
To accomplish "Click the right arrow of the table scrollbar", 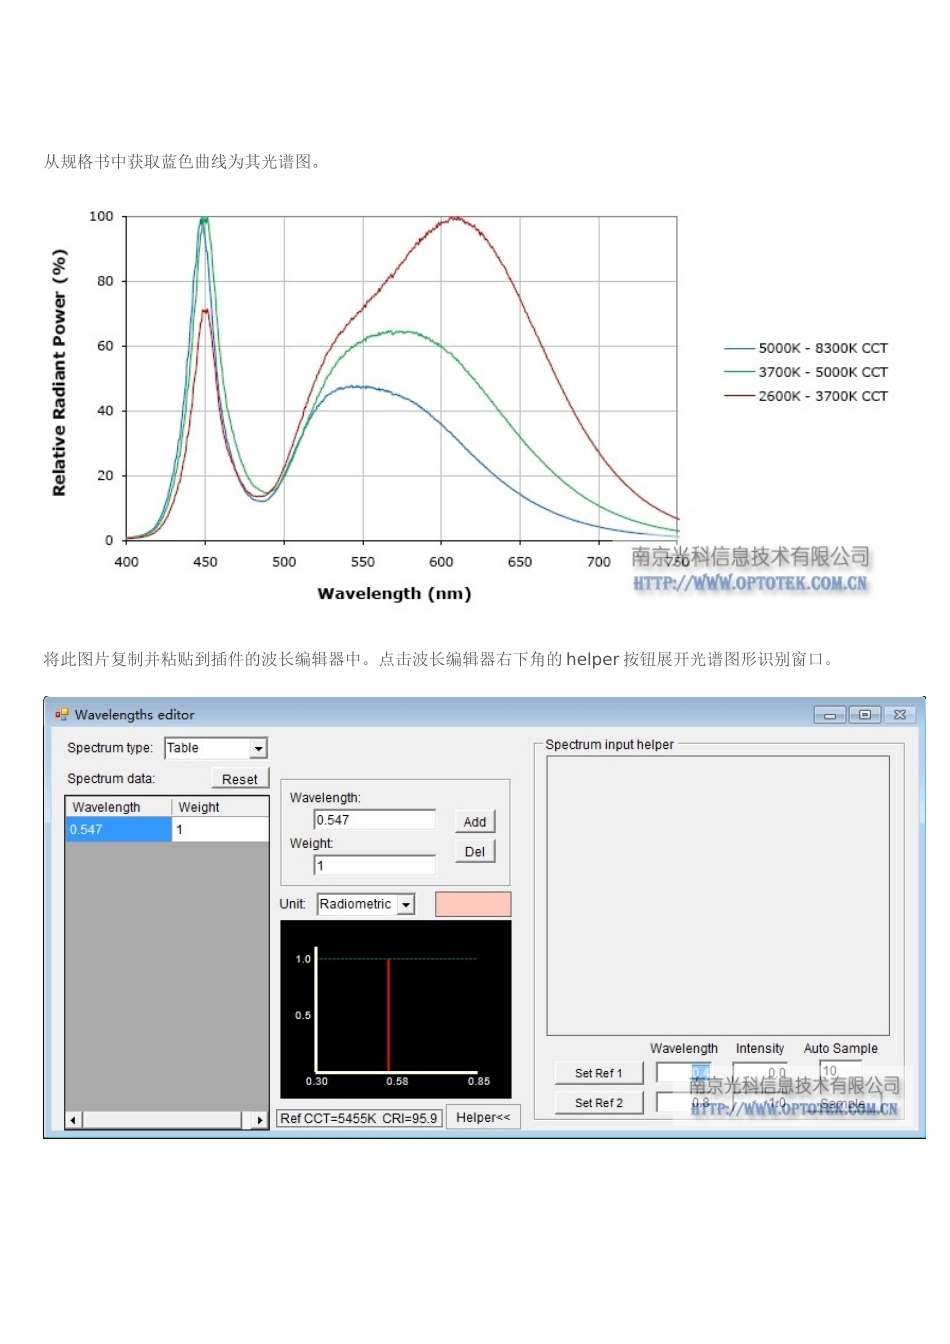I will [x=260, y=1120].
